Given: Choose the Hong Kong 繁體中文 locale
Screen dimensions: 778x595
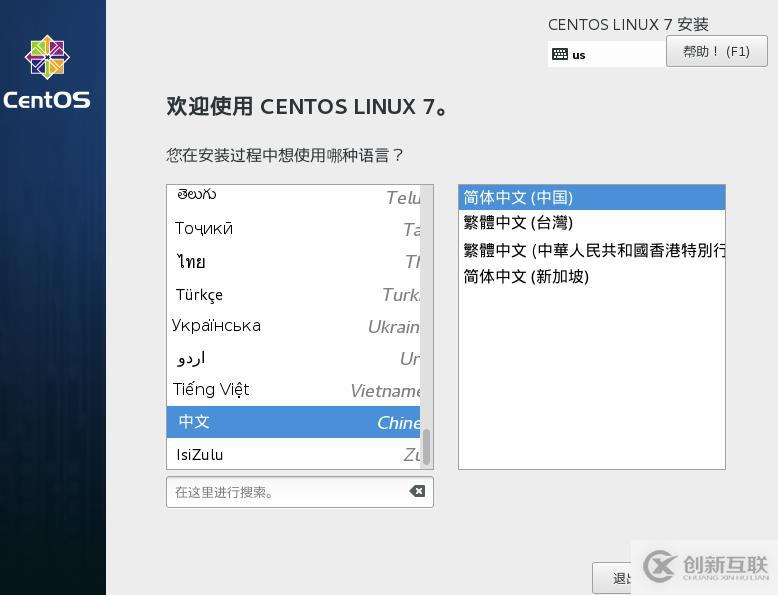Looking at the screenshot, I should [x=591, y=250].
